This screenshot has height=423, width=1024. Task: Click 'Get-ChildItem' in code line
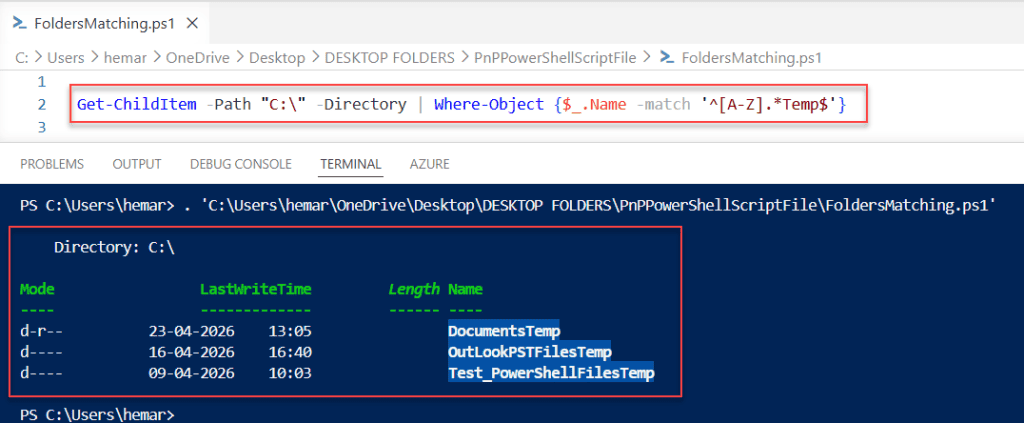tap(136, 104)
